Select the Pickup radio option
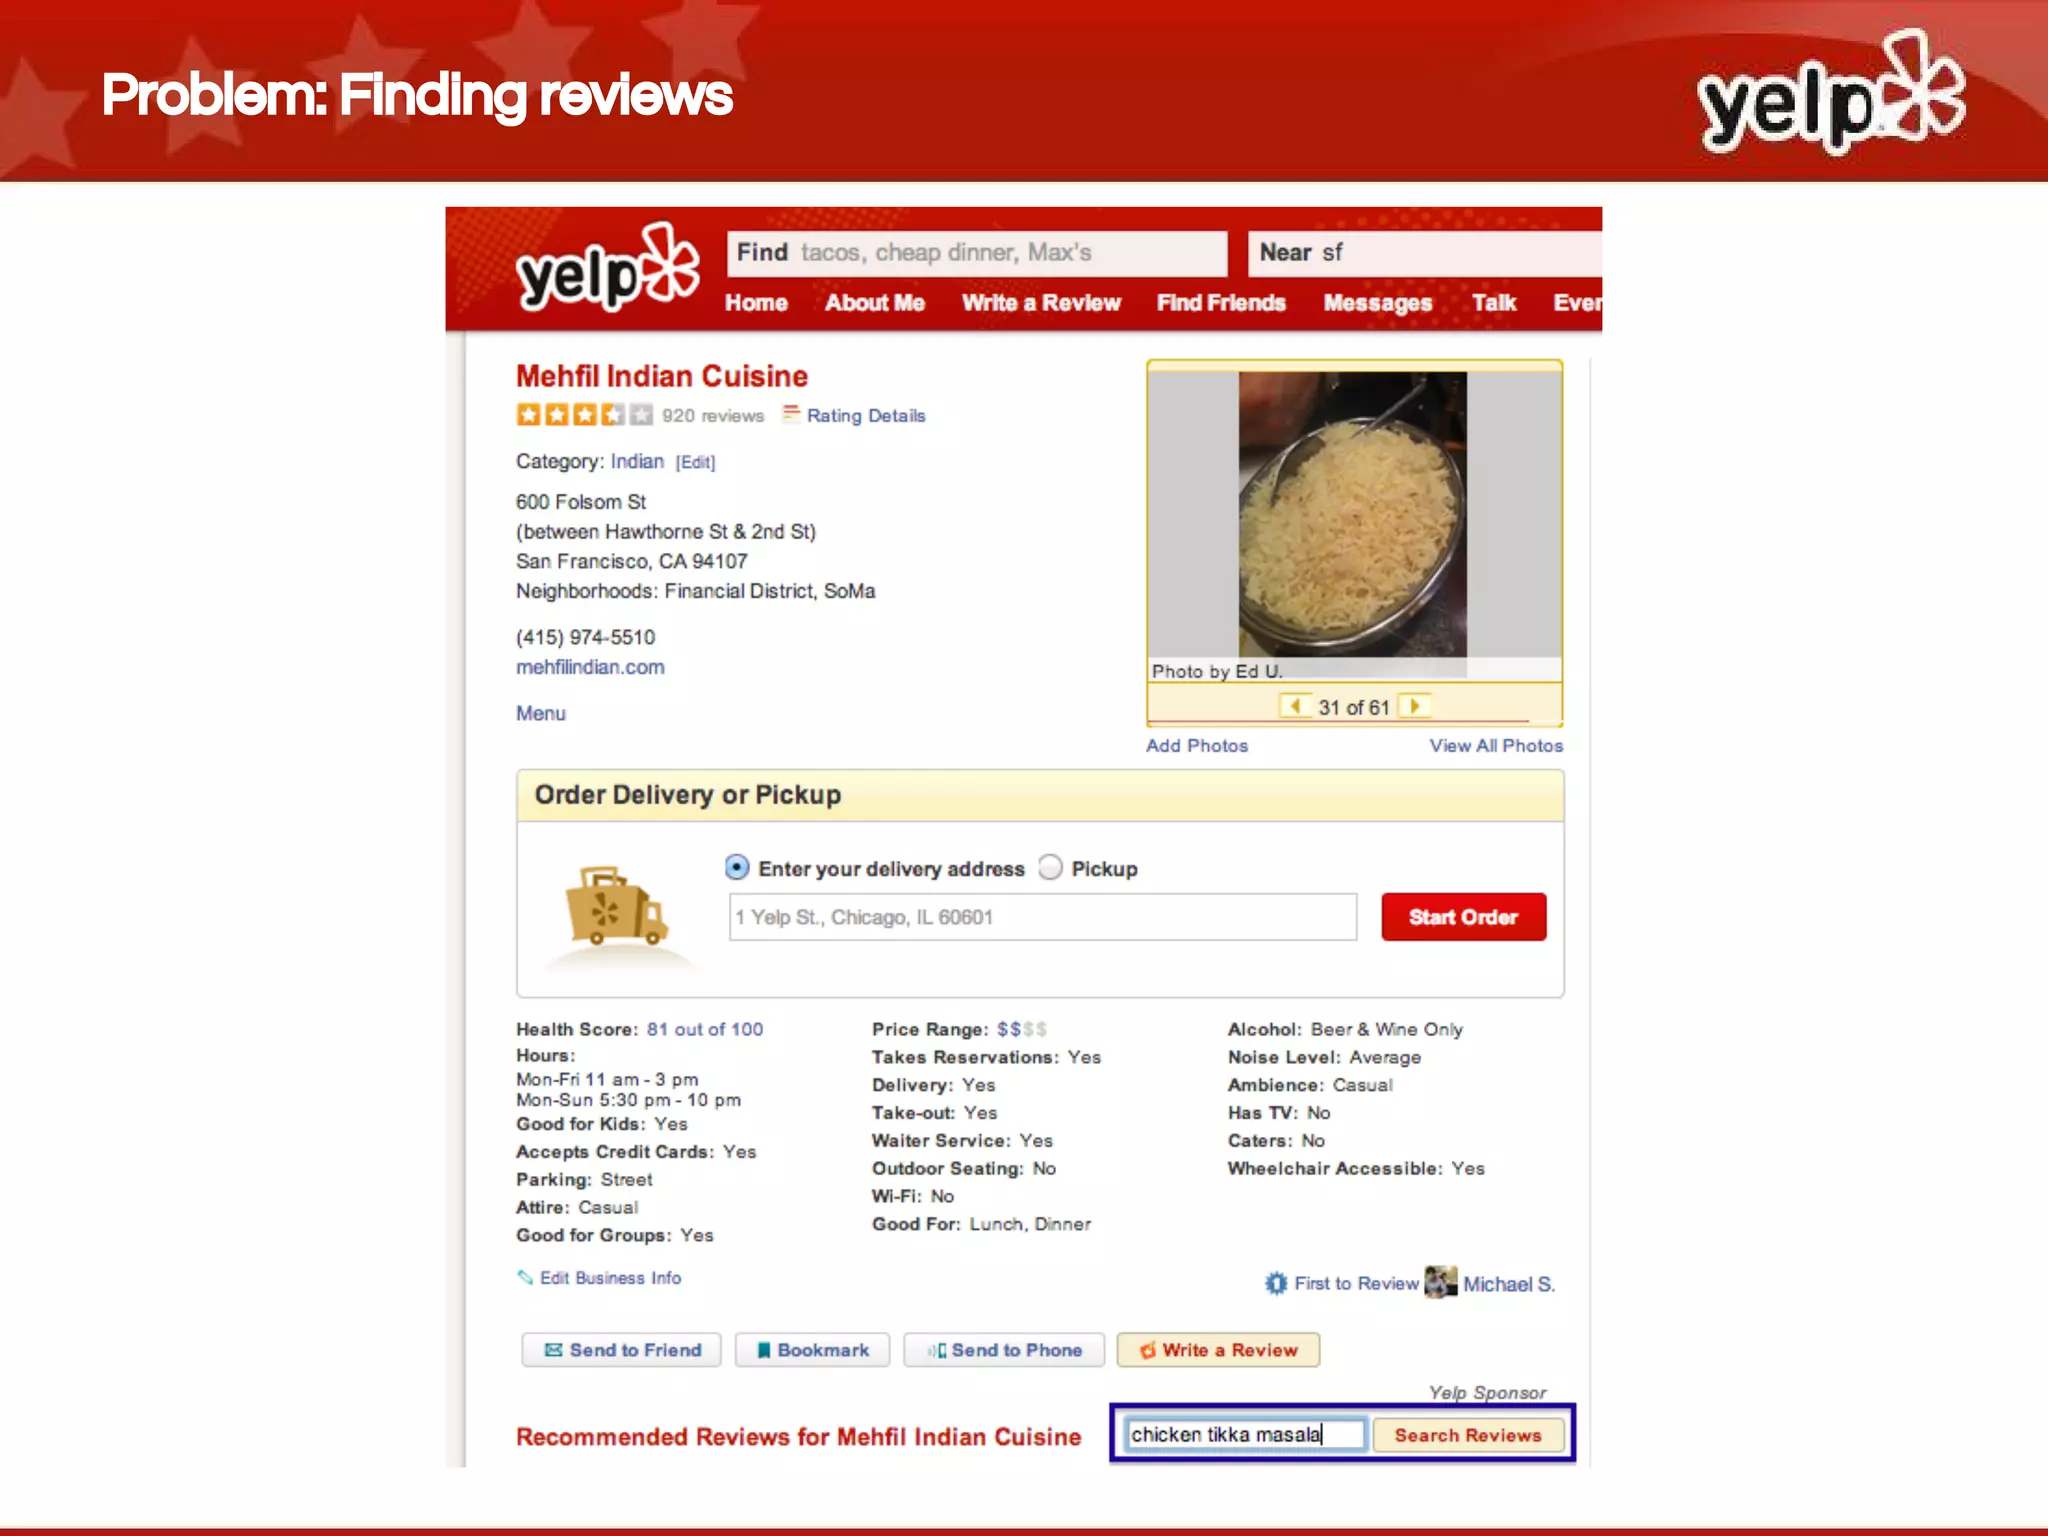2048x1536 pixels. click(x=1050, y=867)
